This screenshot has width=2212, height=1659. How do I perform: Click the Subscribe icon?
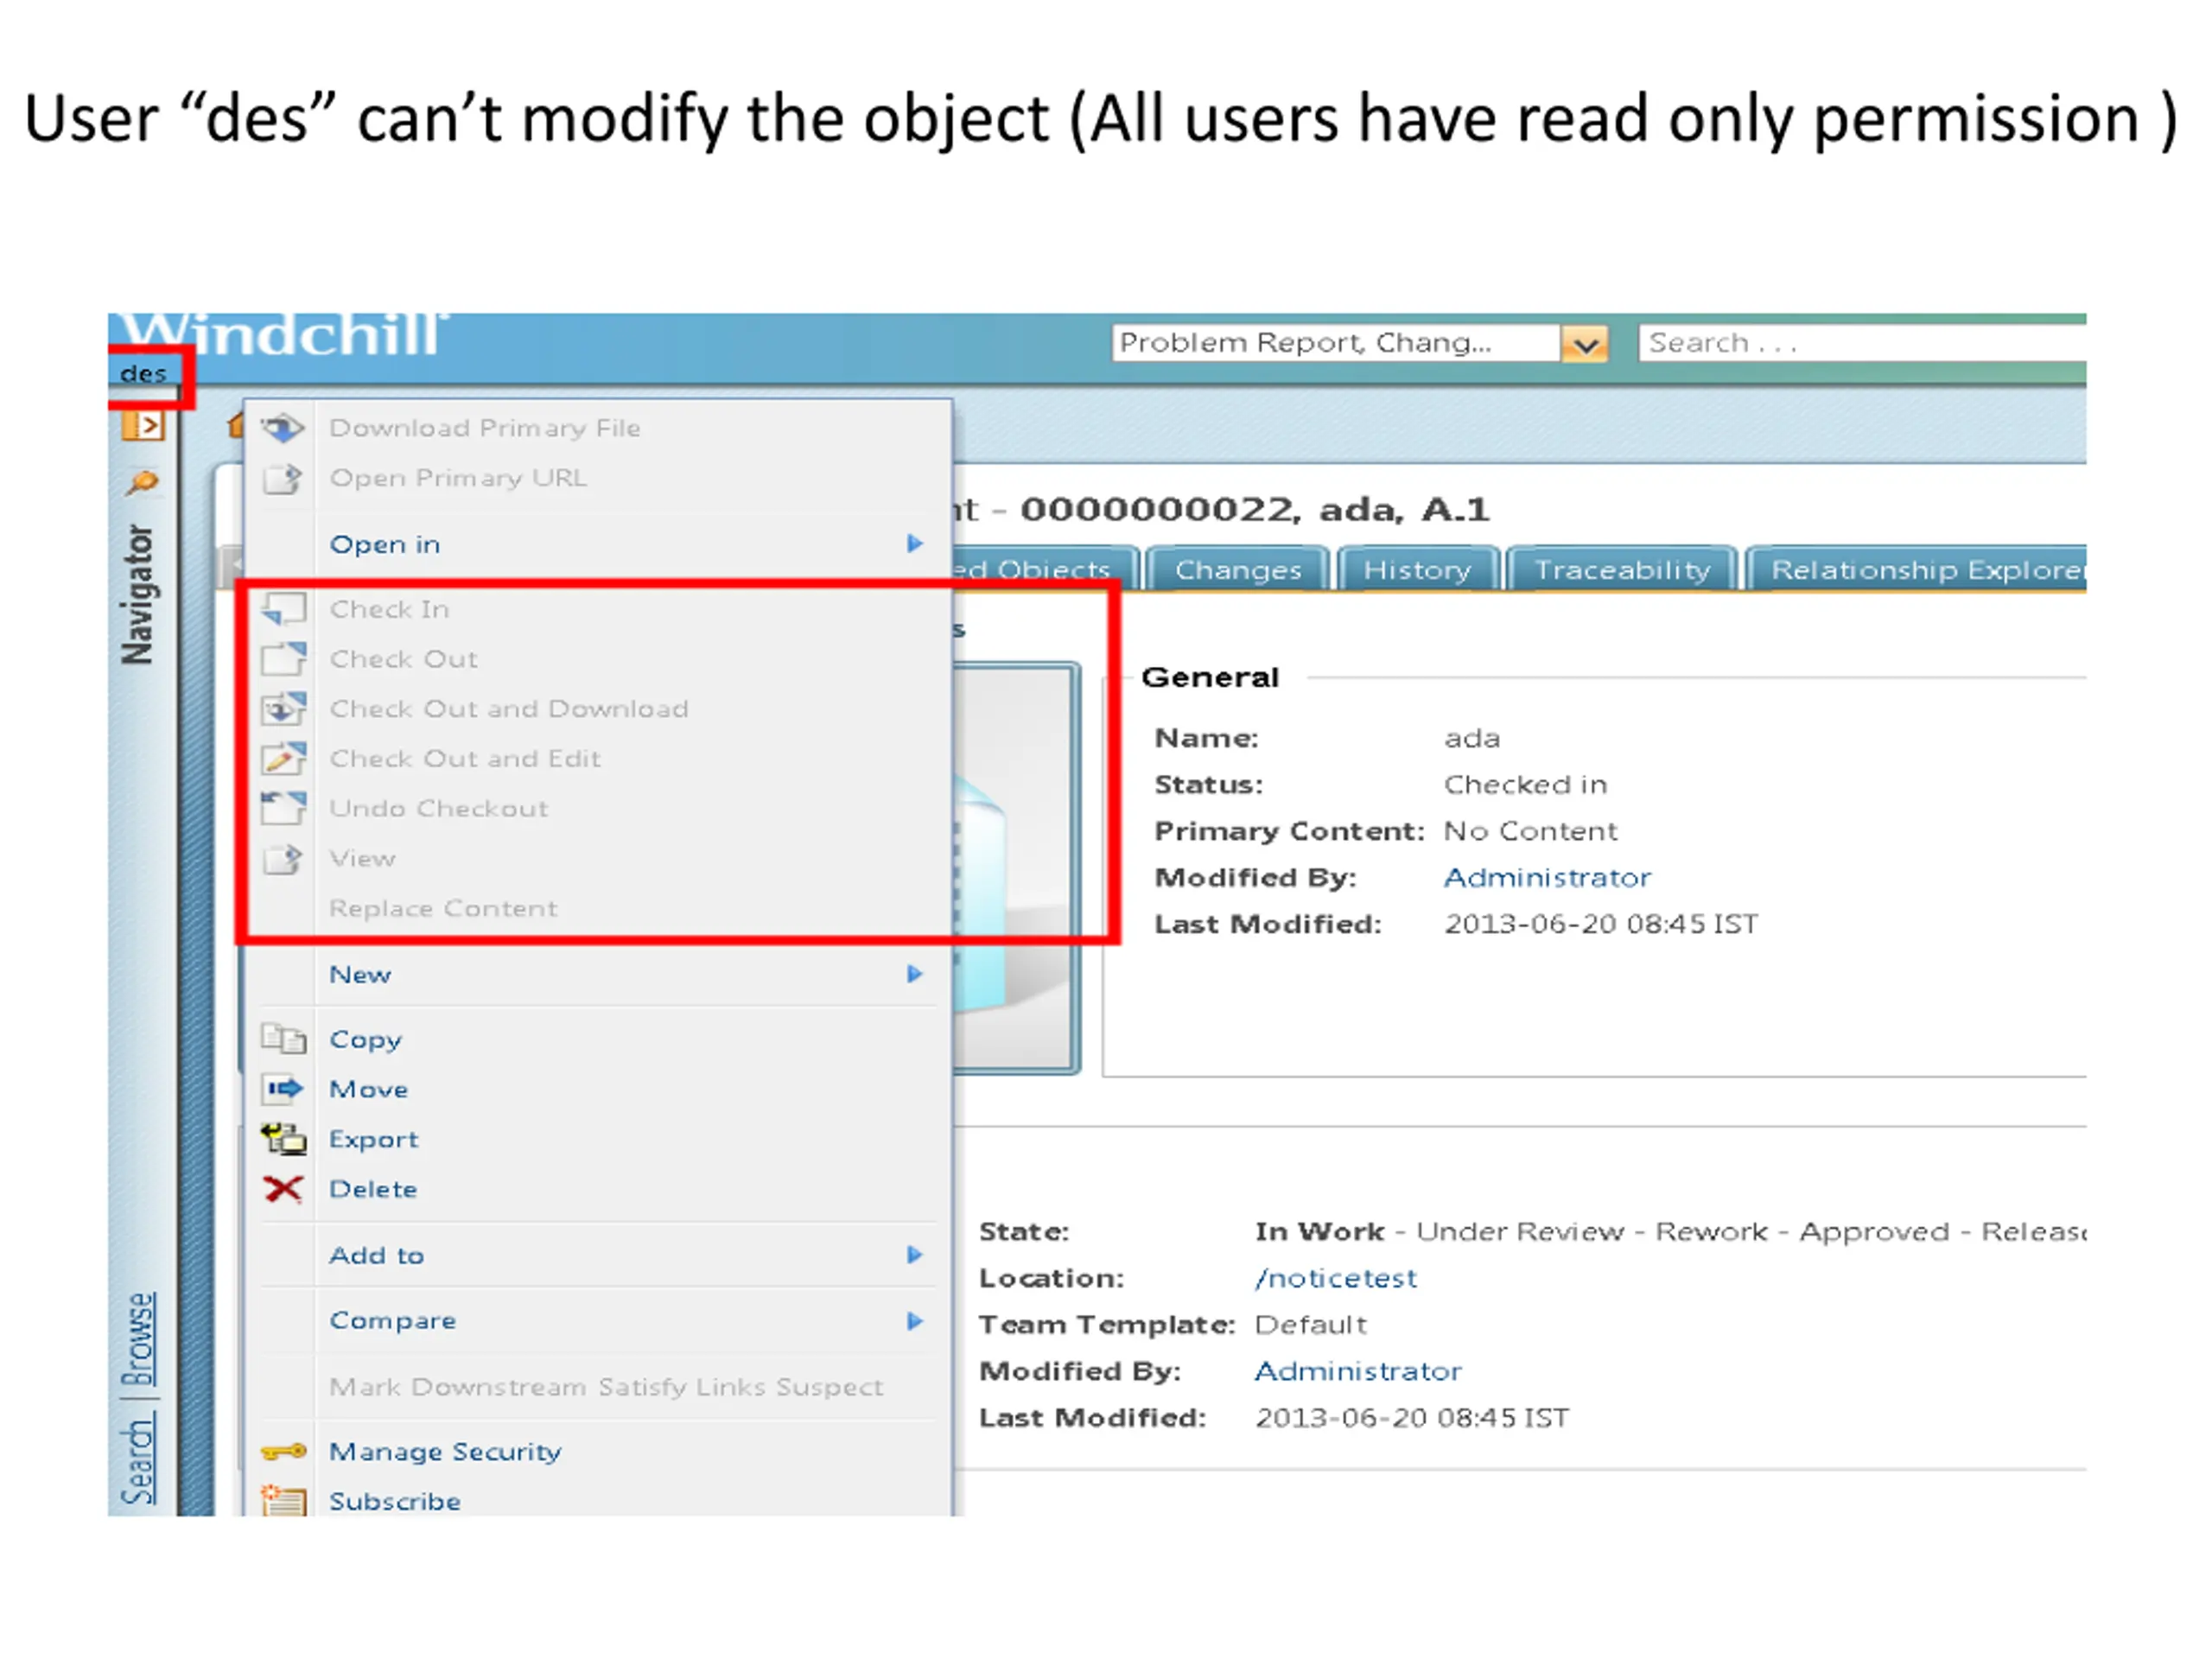[x=283, y=1500]
